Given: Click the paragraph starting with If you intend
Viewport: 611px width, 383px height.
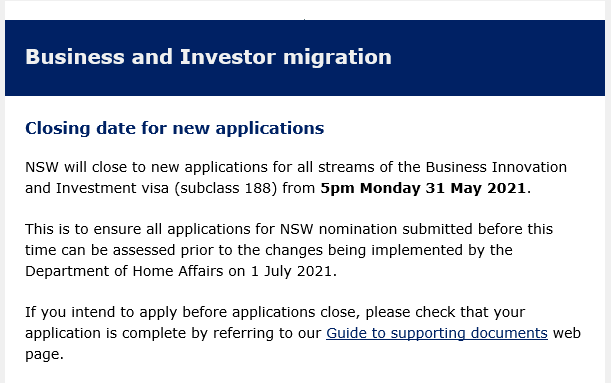Looking at the screenshot, I should (303, 333).
